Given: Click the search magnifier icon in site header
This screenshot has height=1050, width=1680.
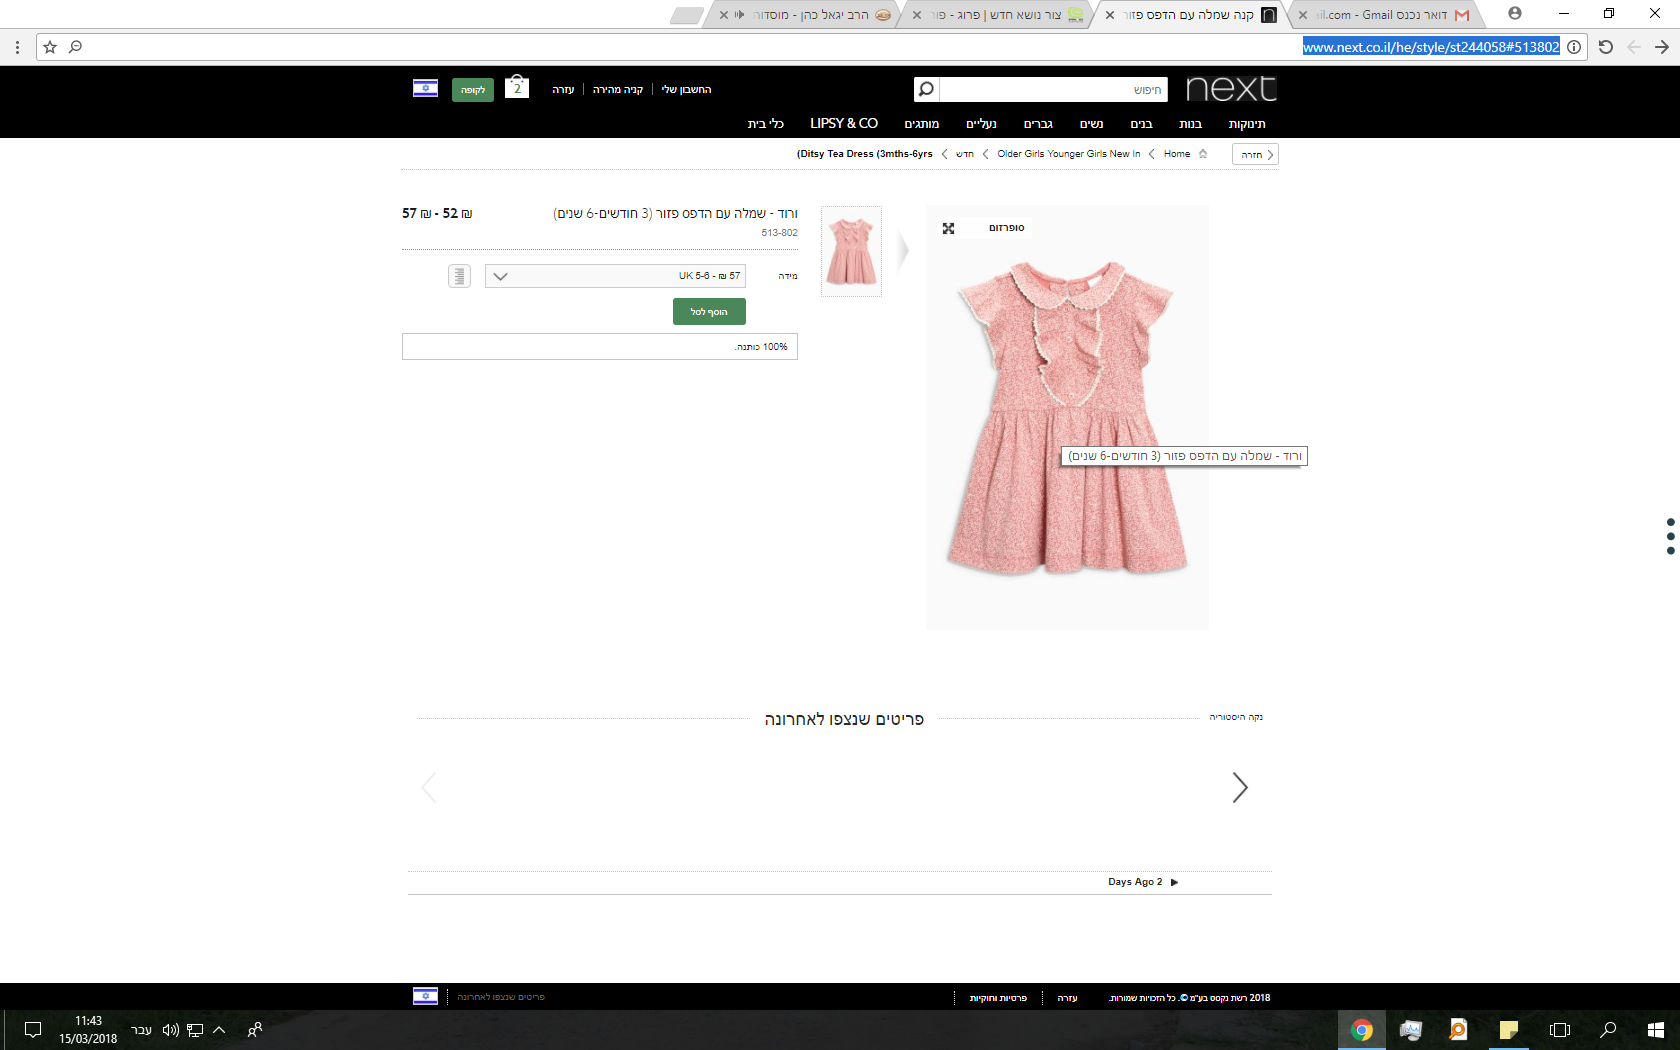Looking at the screenshot, I should coord(926,90).
